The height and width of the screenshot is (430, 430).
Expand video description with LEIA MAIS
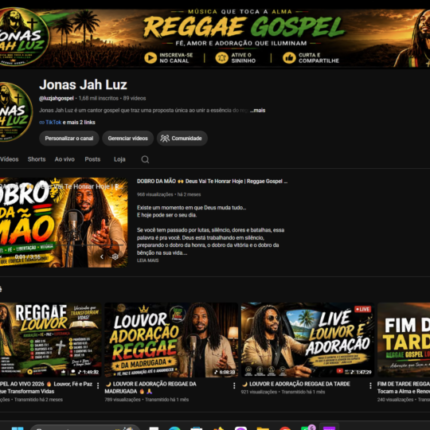(148, 260)
